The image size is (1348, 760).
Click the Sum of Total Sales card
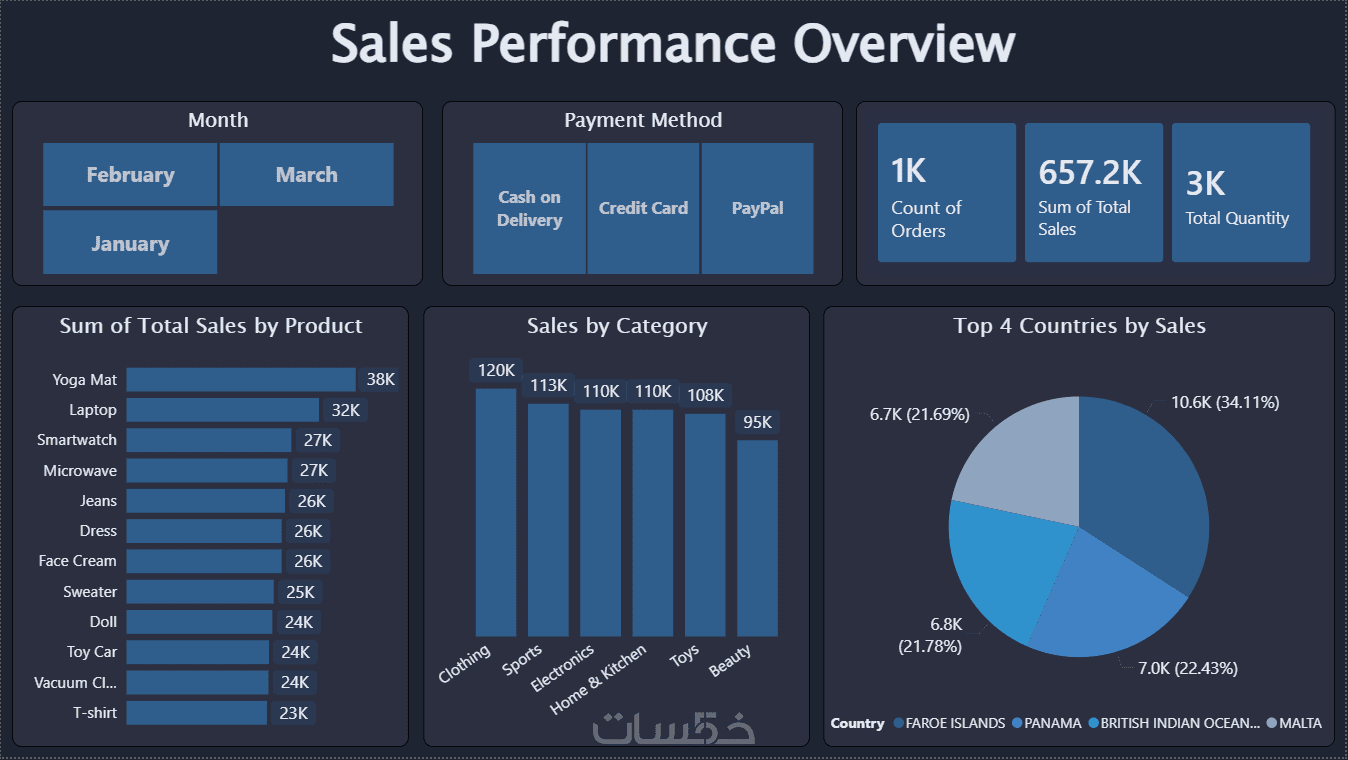1094,193
